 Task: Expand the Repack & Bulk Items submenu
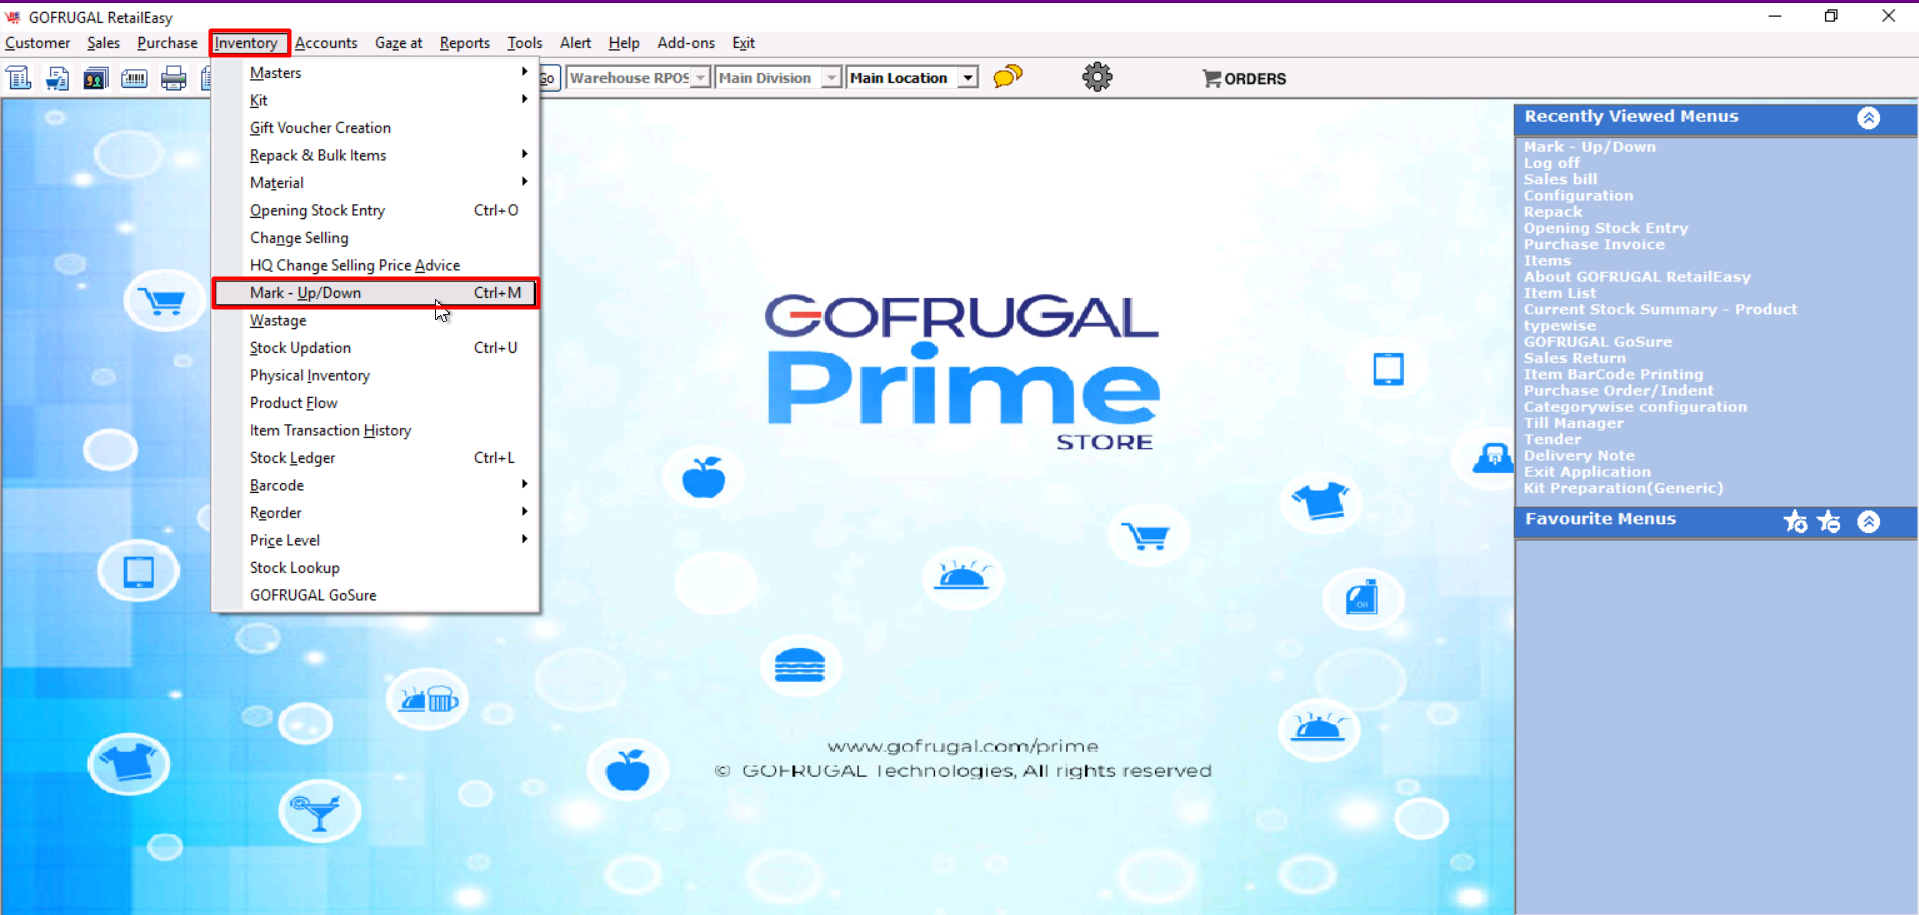[x=376, y=155]
